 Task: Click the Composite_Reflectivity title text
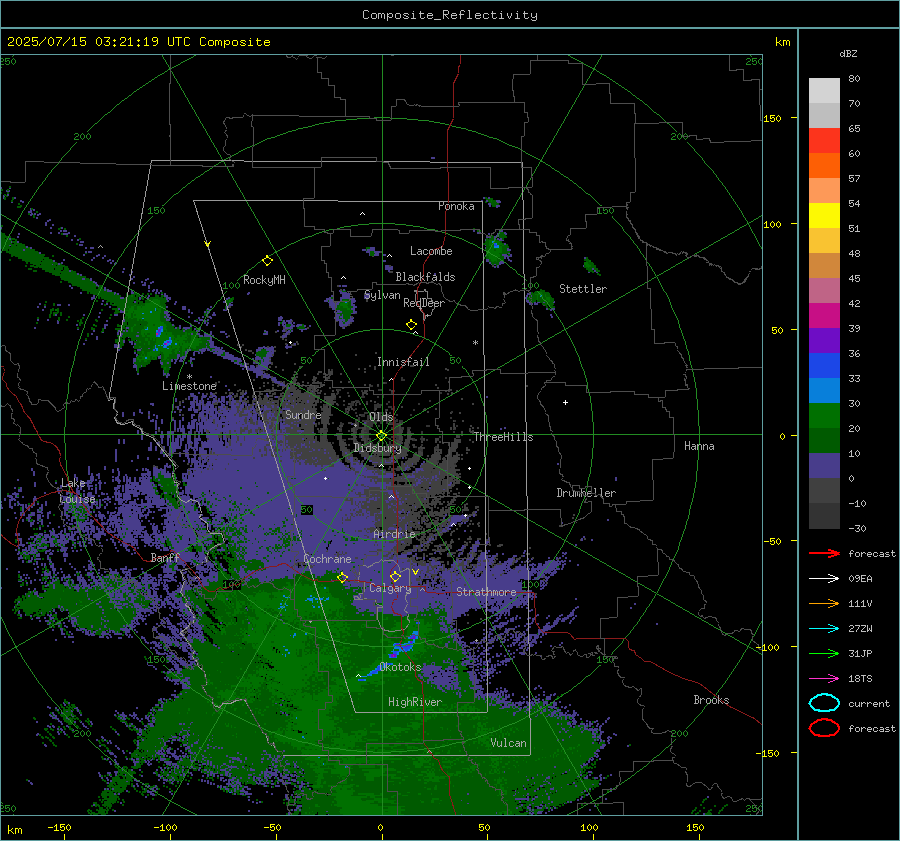[450, 15]
